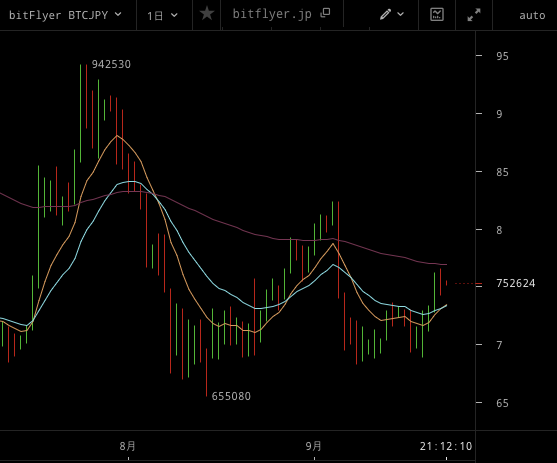Image resolution: width=557 pixels, height=463 pixels.
Task: Expand the bitFlyer BTCJPY symbol dropdown
Action: coord(65,15)
